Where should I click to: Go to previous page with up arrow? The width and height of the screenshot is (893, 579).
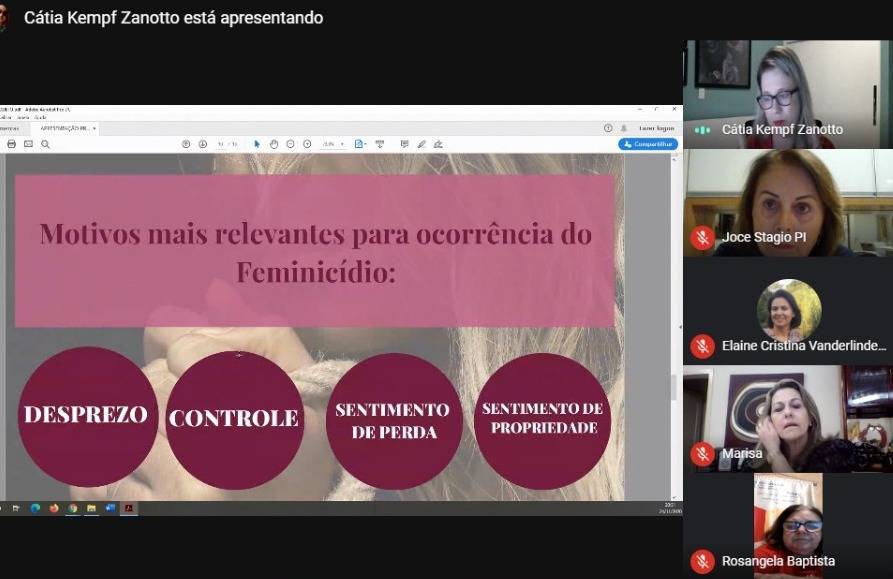click(x=186, y=144)
